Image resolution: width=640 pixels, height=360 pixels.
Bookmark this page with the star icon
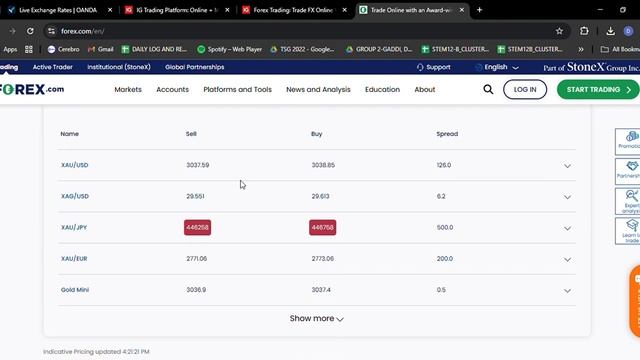pos(559,31)
